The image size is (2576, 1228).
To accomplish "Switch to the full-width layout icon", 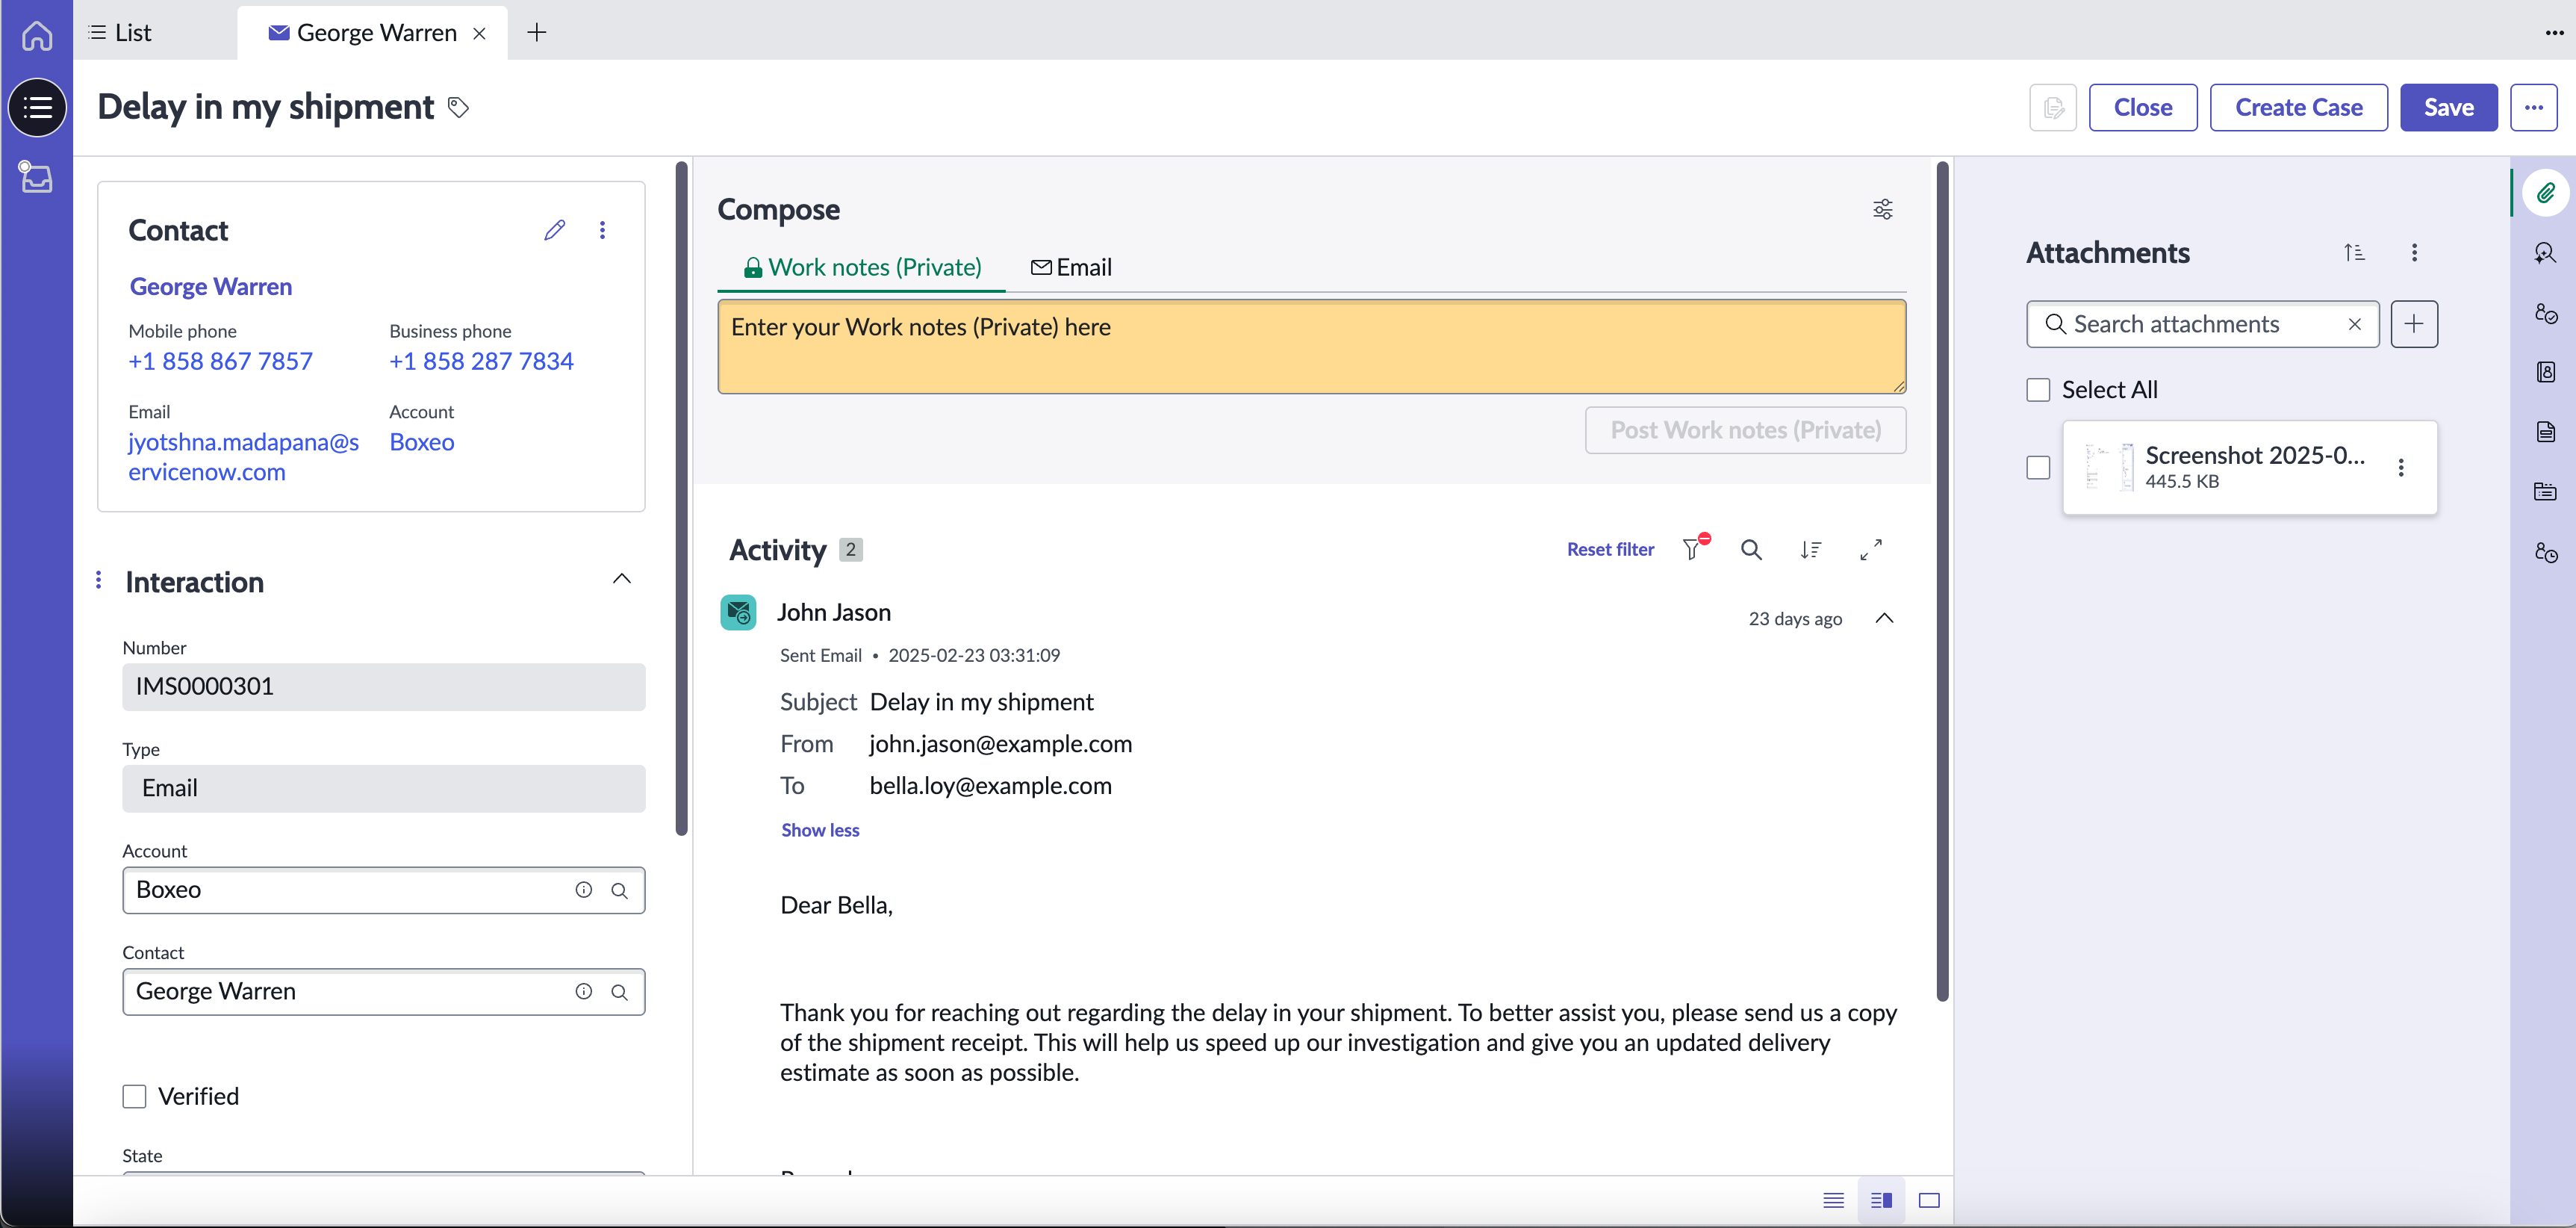I will [x=1929, y=1200].
